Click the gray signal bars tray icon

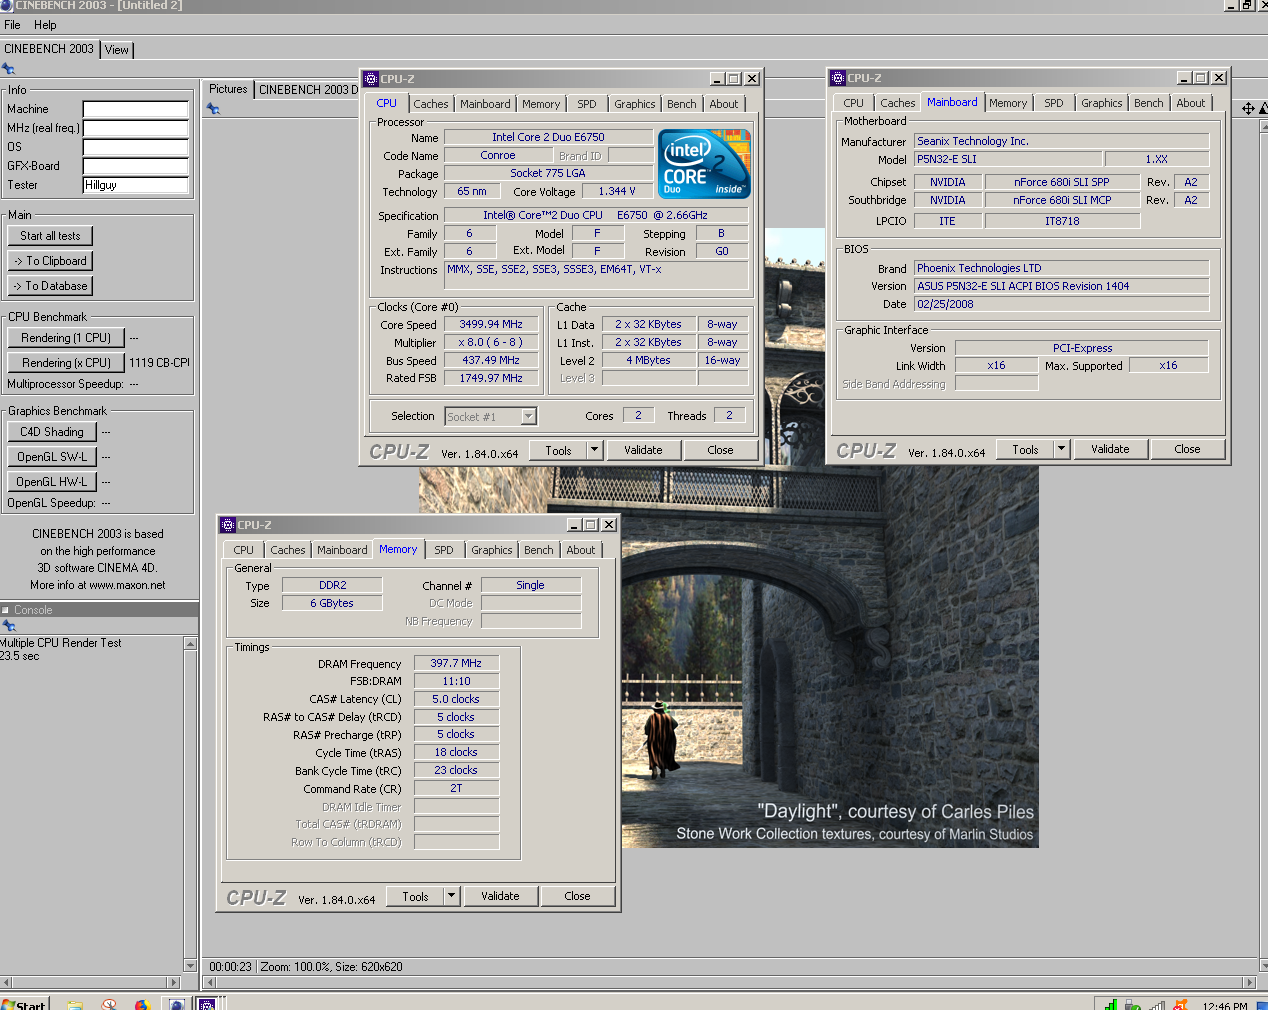click(1157, 1004)
